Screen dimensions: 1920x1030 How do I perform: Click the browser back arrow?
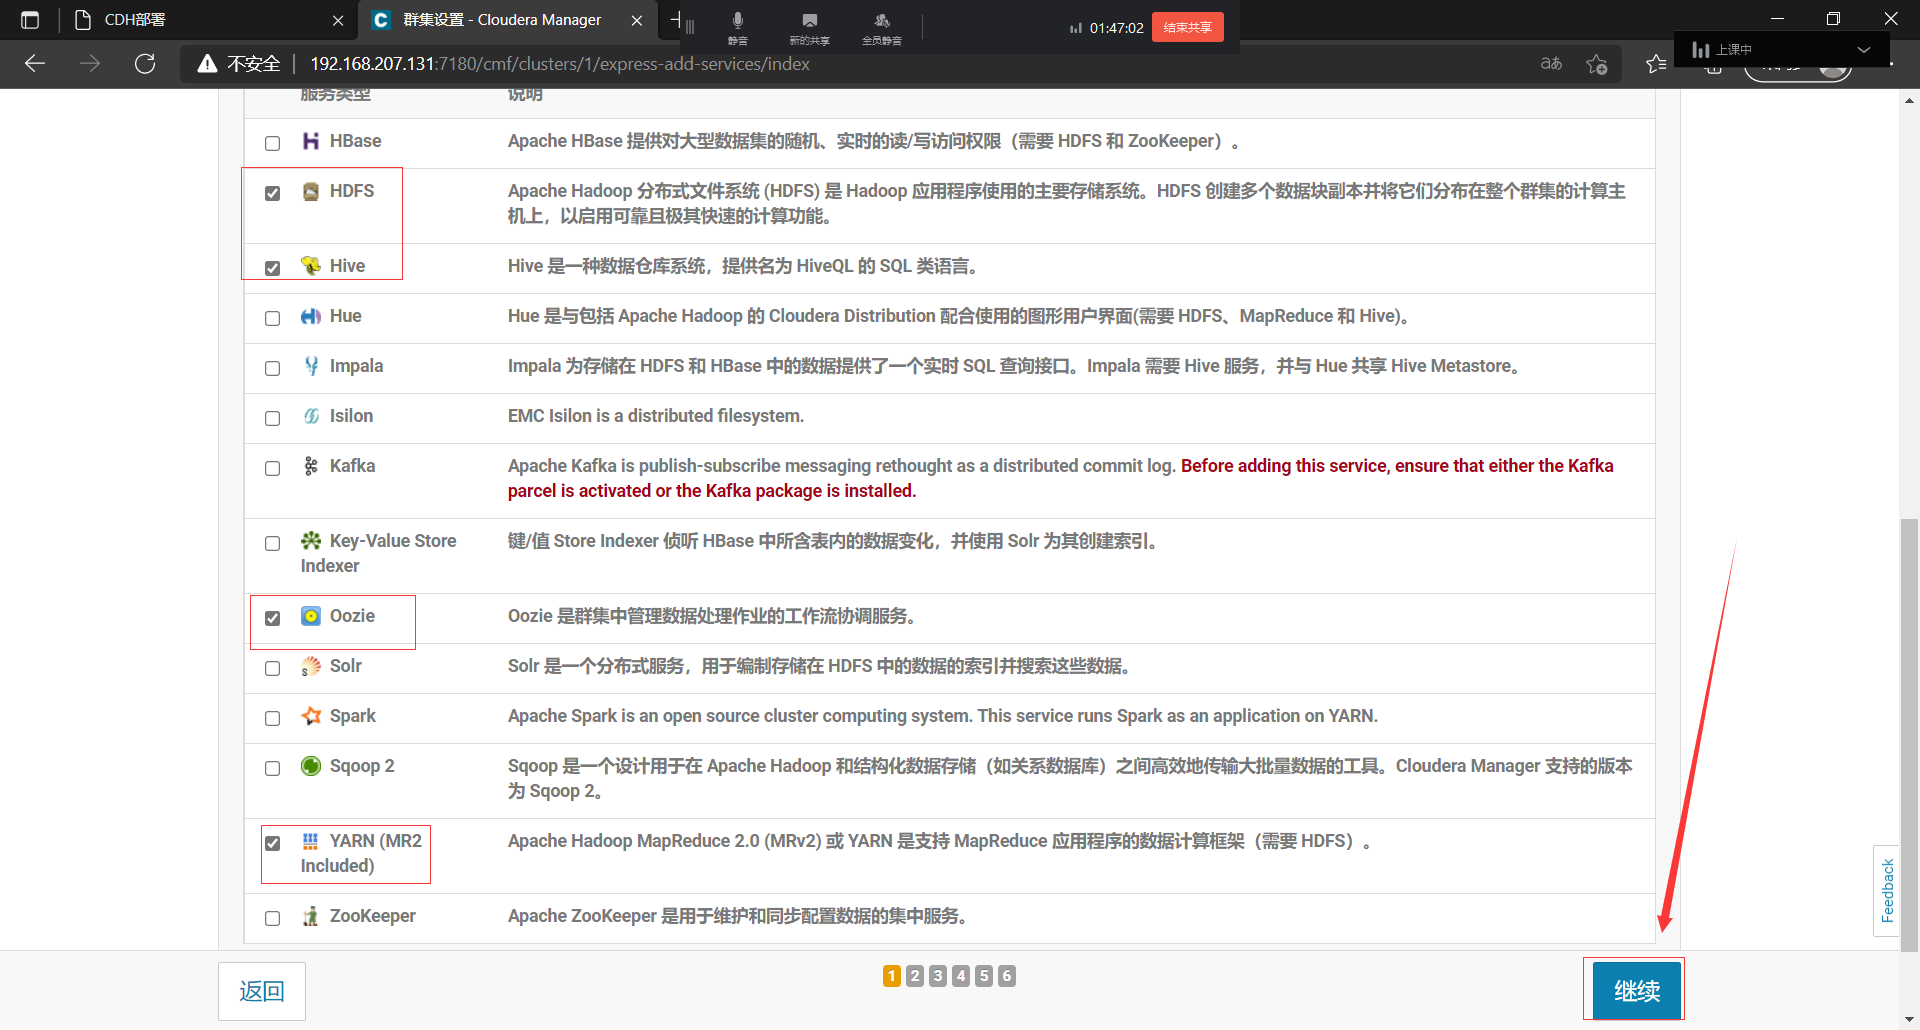point(35,64)
